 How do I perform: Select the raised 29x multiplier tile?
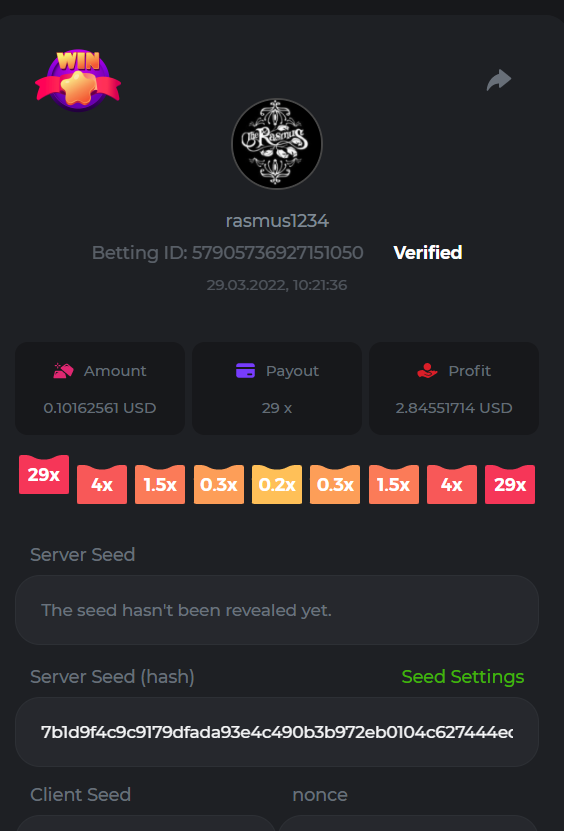(44, 474)
